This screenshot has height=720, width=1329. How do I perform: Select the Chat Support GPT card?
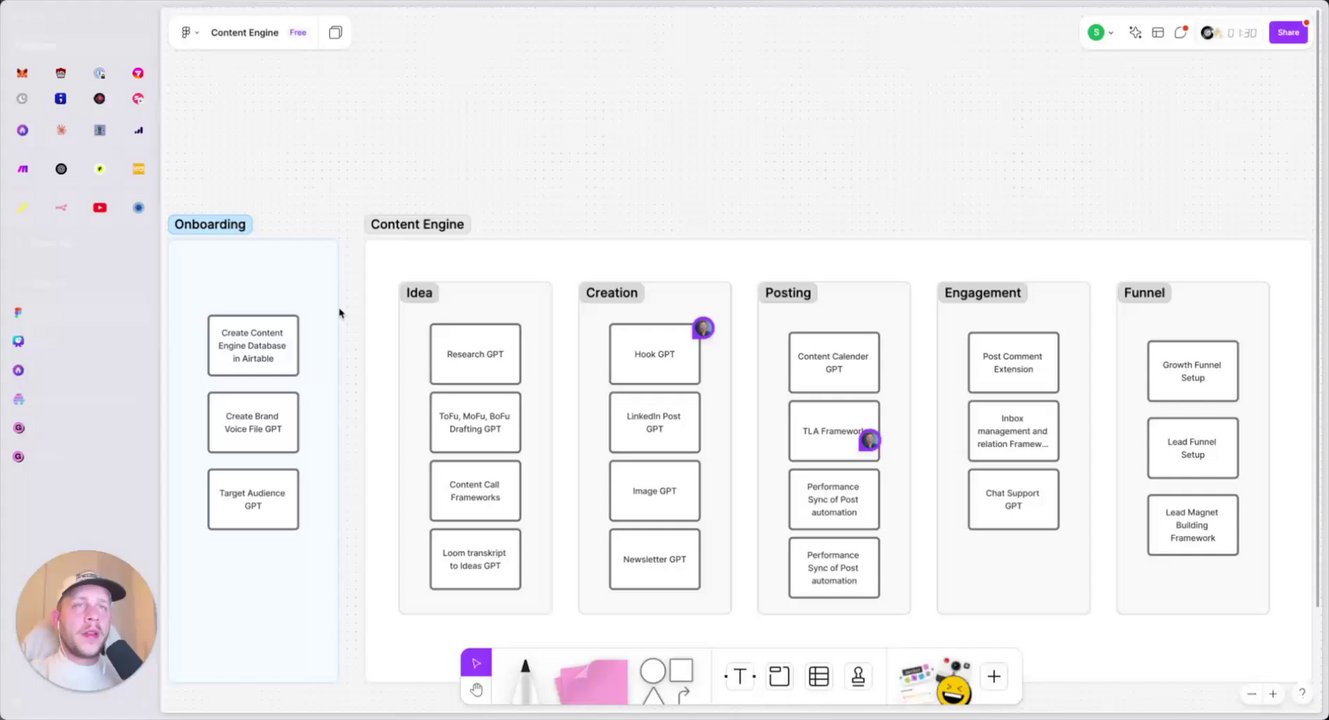click(x=1013, y=499)
